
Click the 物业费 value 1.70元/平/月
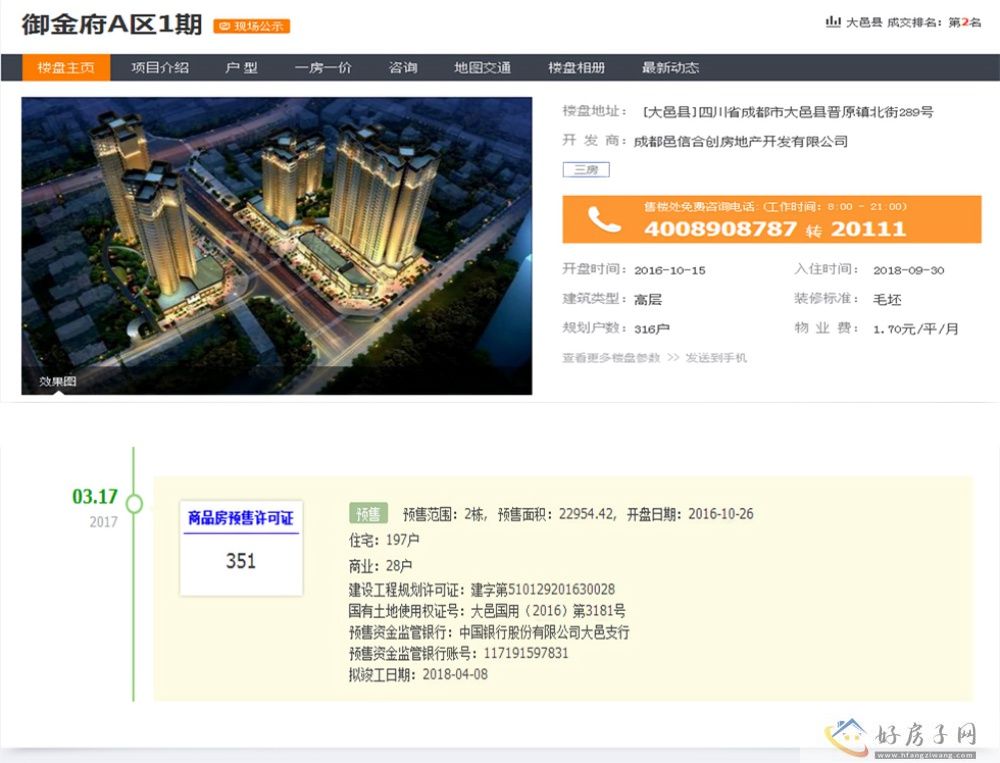pos(915,329)
